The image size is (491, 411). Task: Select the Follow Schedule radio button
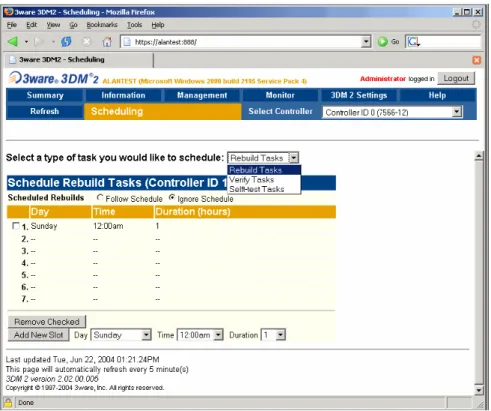tap(100, 197)
